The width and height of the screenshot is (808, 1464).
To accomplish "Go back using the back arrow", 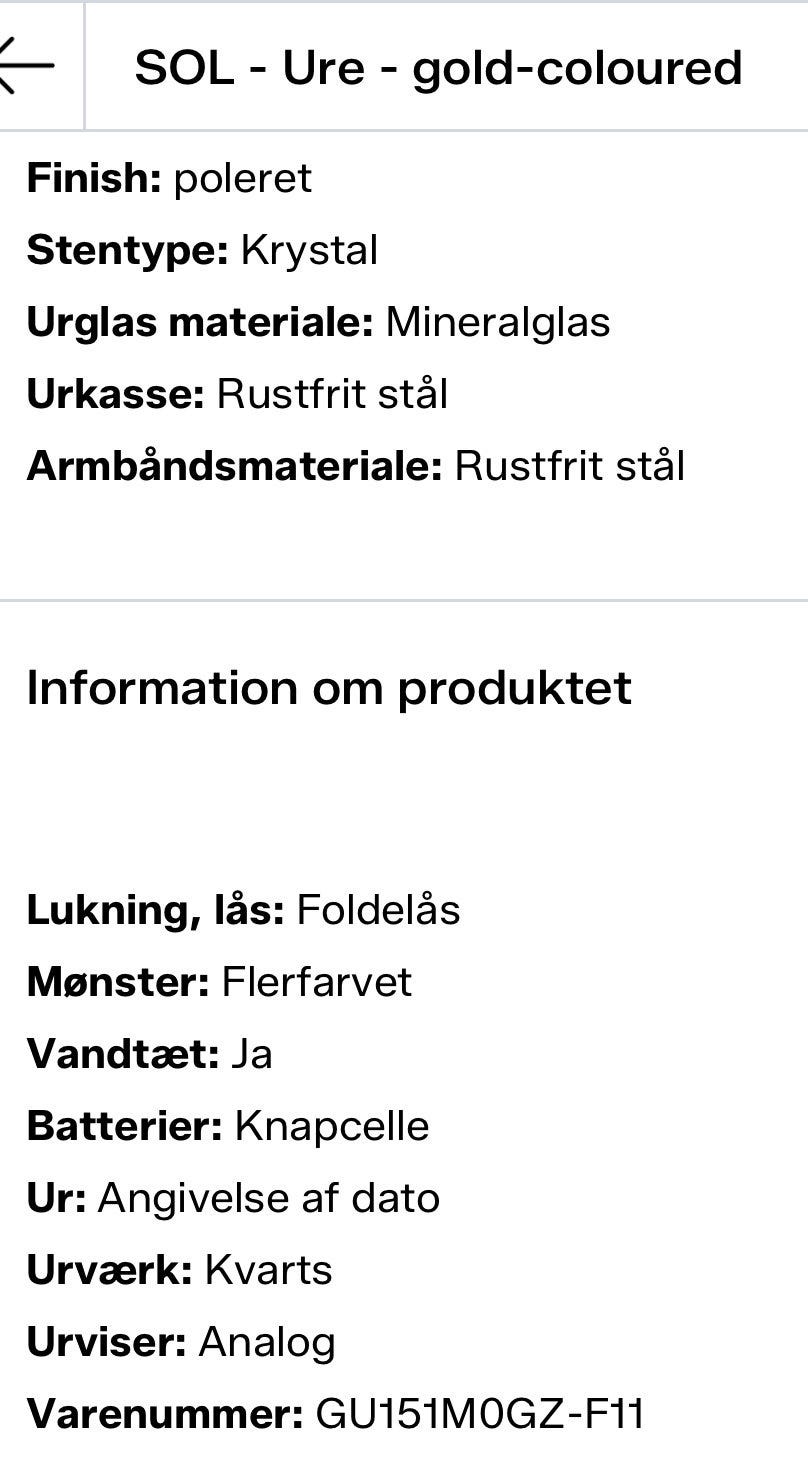I will 28,66.
